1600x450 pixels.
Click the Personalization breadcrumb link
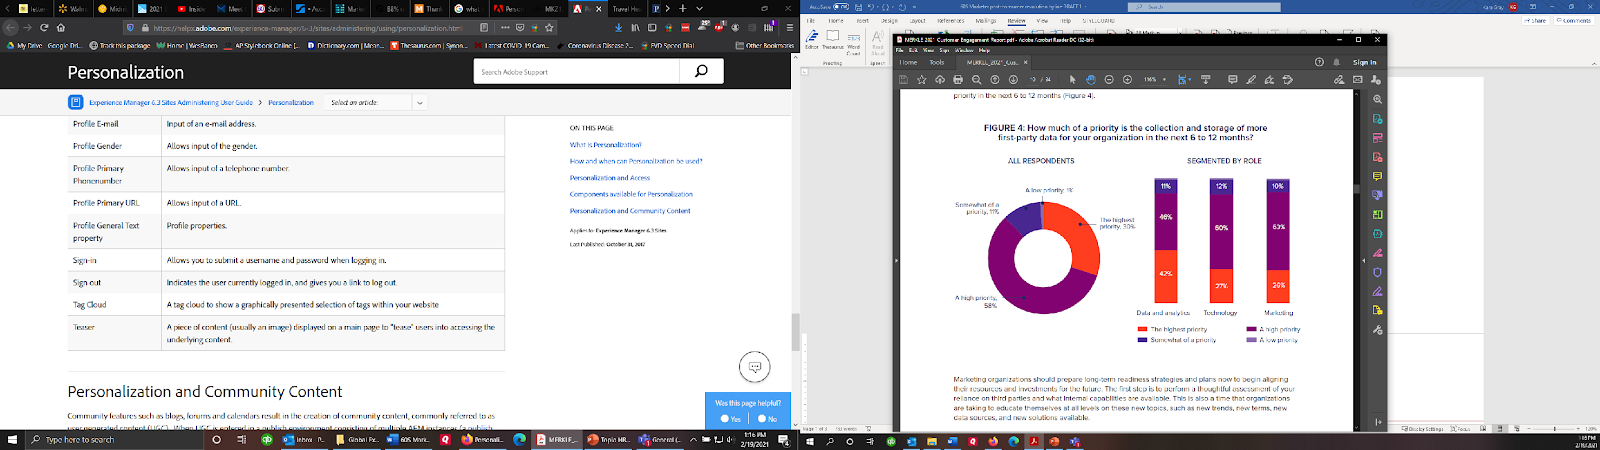click(x=291, y=102)
